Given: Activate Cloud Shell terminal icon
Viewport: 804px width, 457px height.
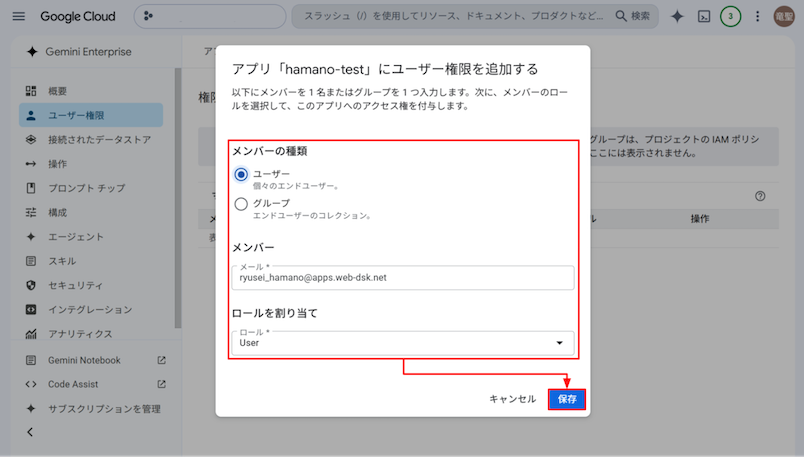Looking at the screenshot, I should pyautogui.click(x=704, y=16).
